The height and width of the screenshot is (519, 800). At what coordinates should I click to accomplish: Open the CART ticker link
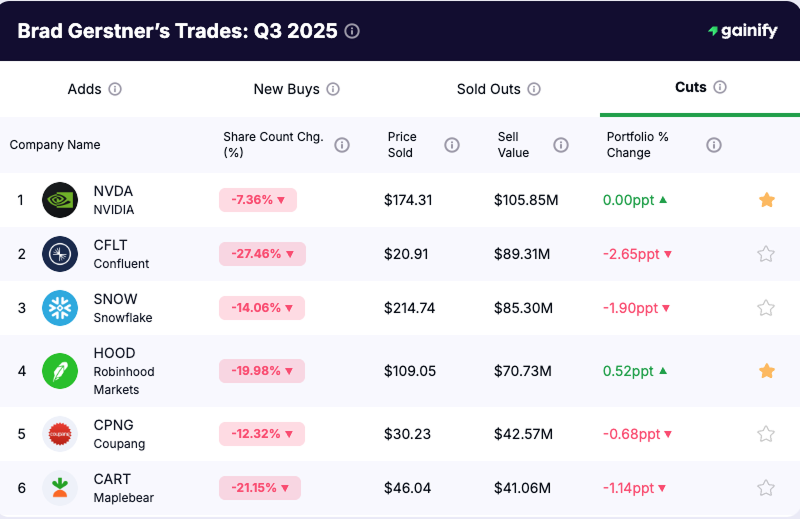112,479
